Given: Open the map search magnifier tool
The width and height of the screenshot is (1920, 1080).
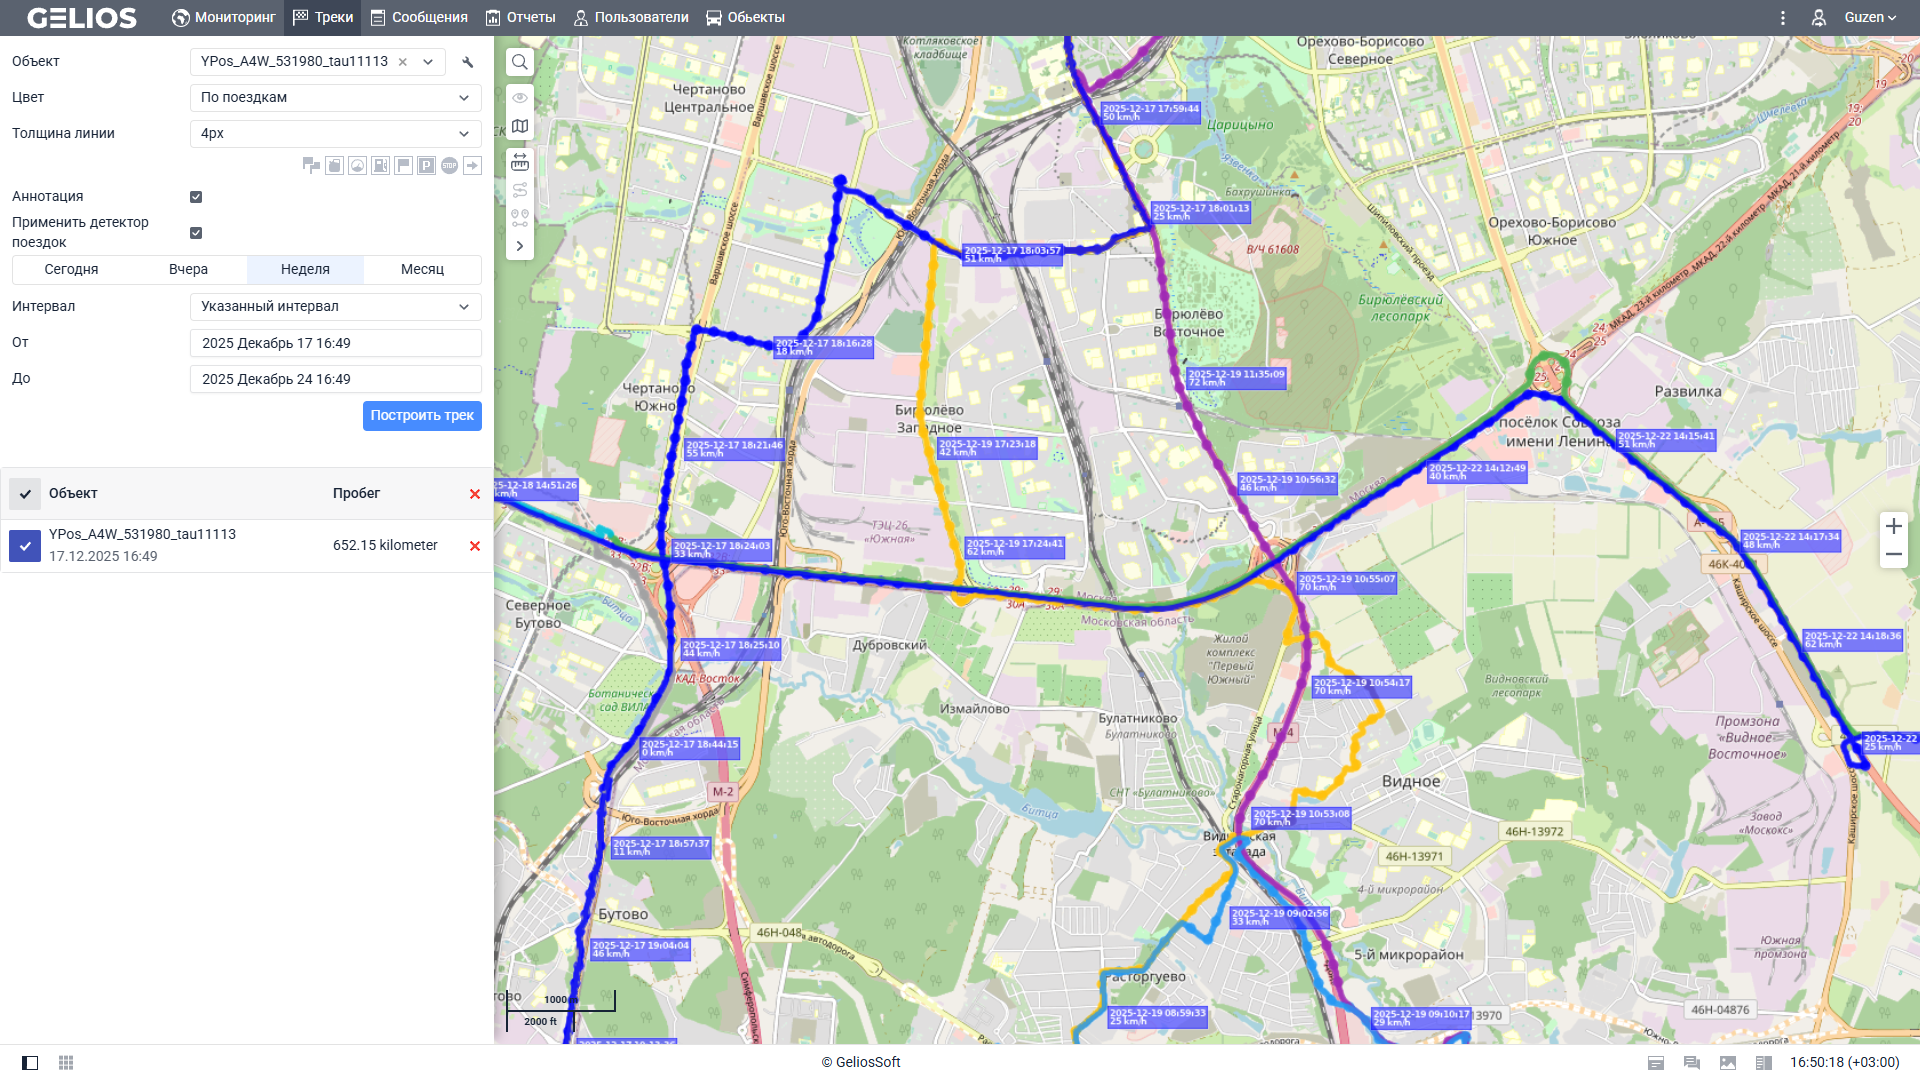Looking at the screenshot, I should [x=520, y=62].
